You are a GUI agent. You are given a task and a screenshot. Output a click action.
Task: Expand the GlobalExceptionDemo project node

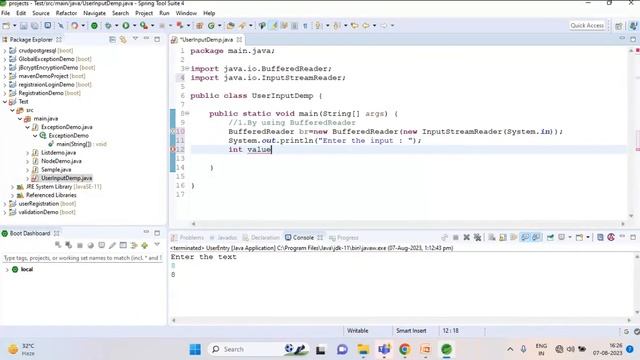coord(5,59)
